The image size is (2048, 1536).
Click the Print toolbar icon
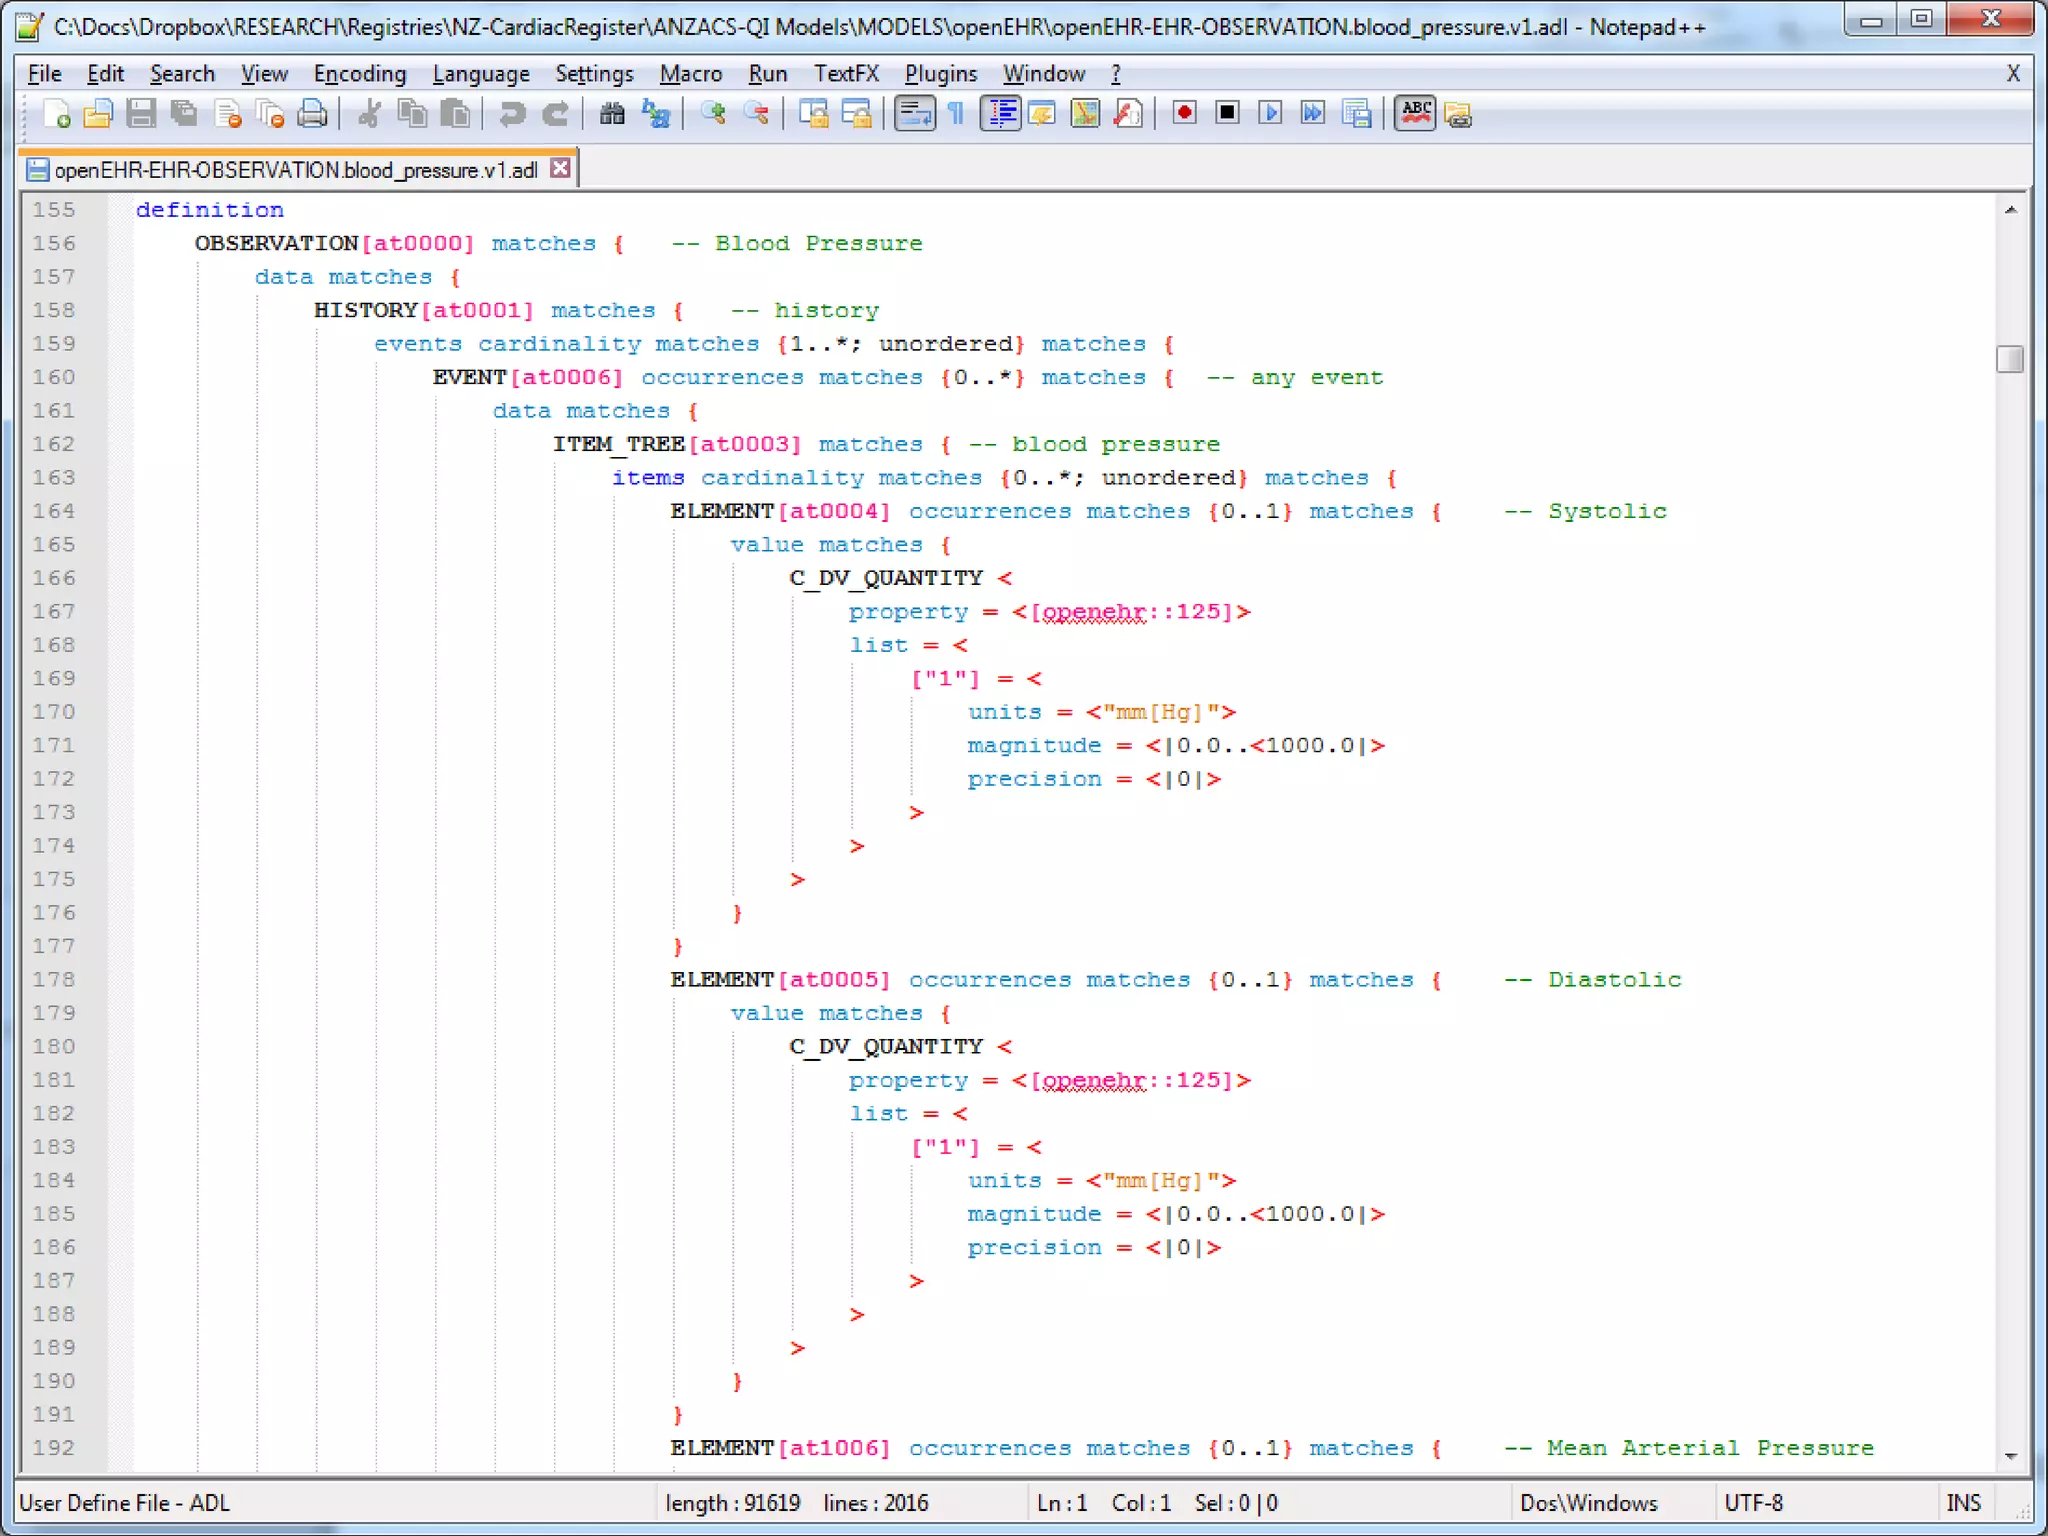pos(313,114)
